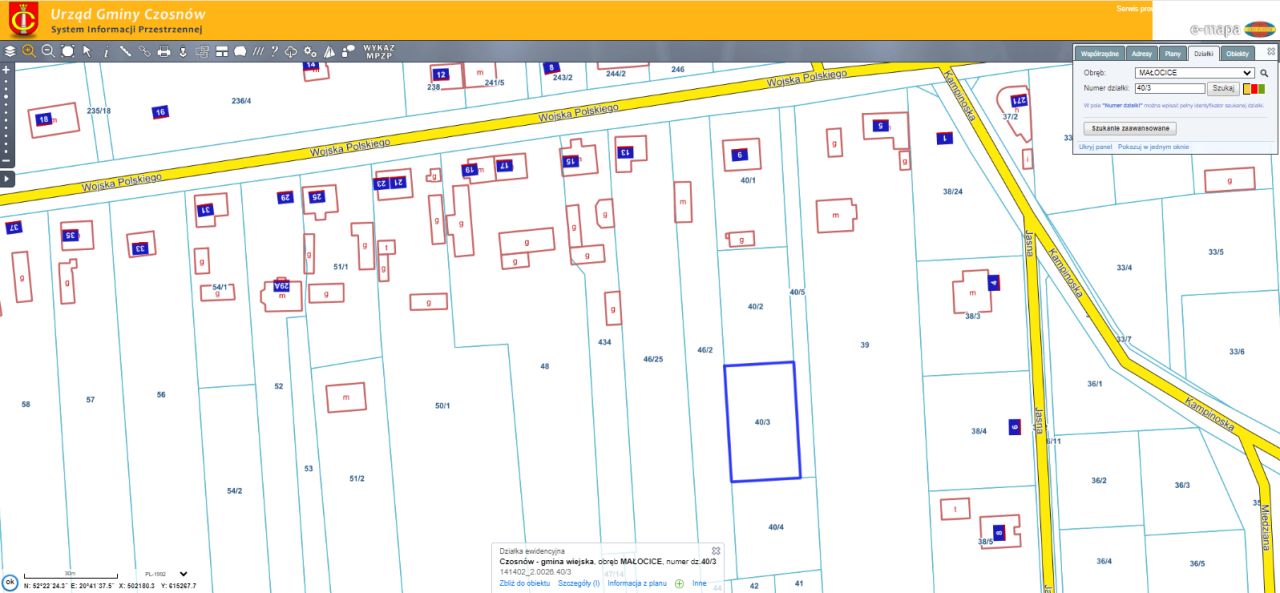Switch to the Adresy tab
The image size is (1280, 593).
pyautogui.click(x=1142, y=54)
